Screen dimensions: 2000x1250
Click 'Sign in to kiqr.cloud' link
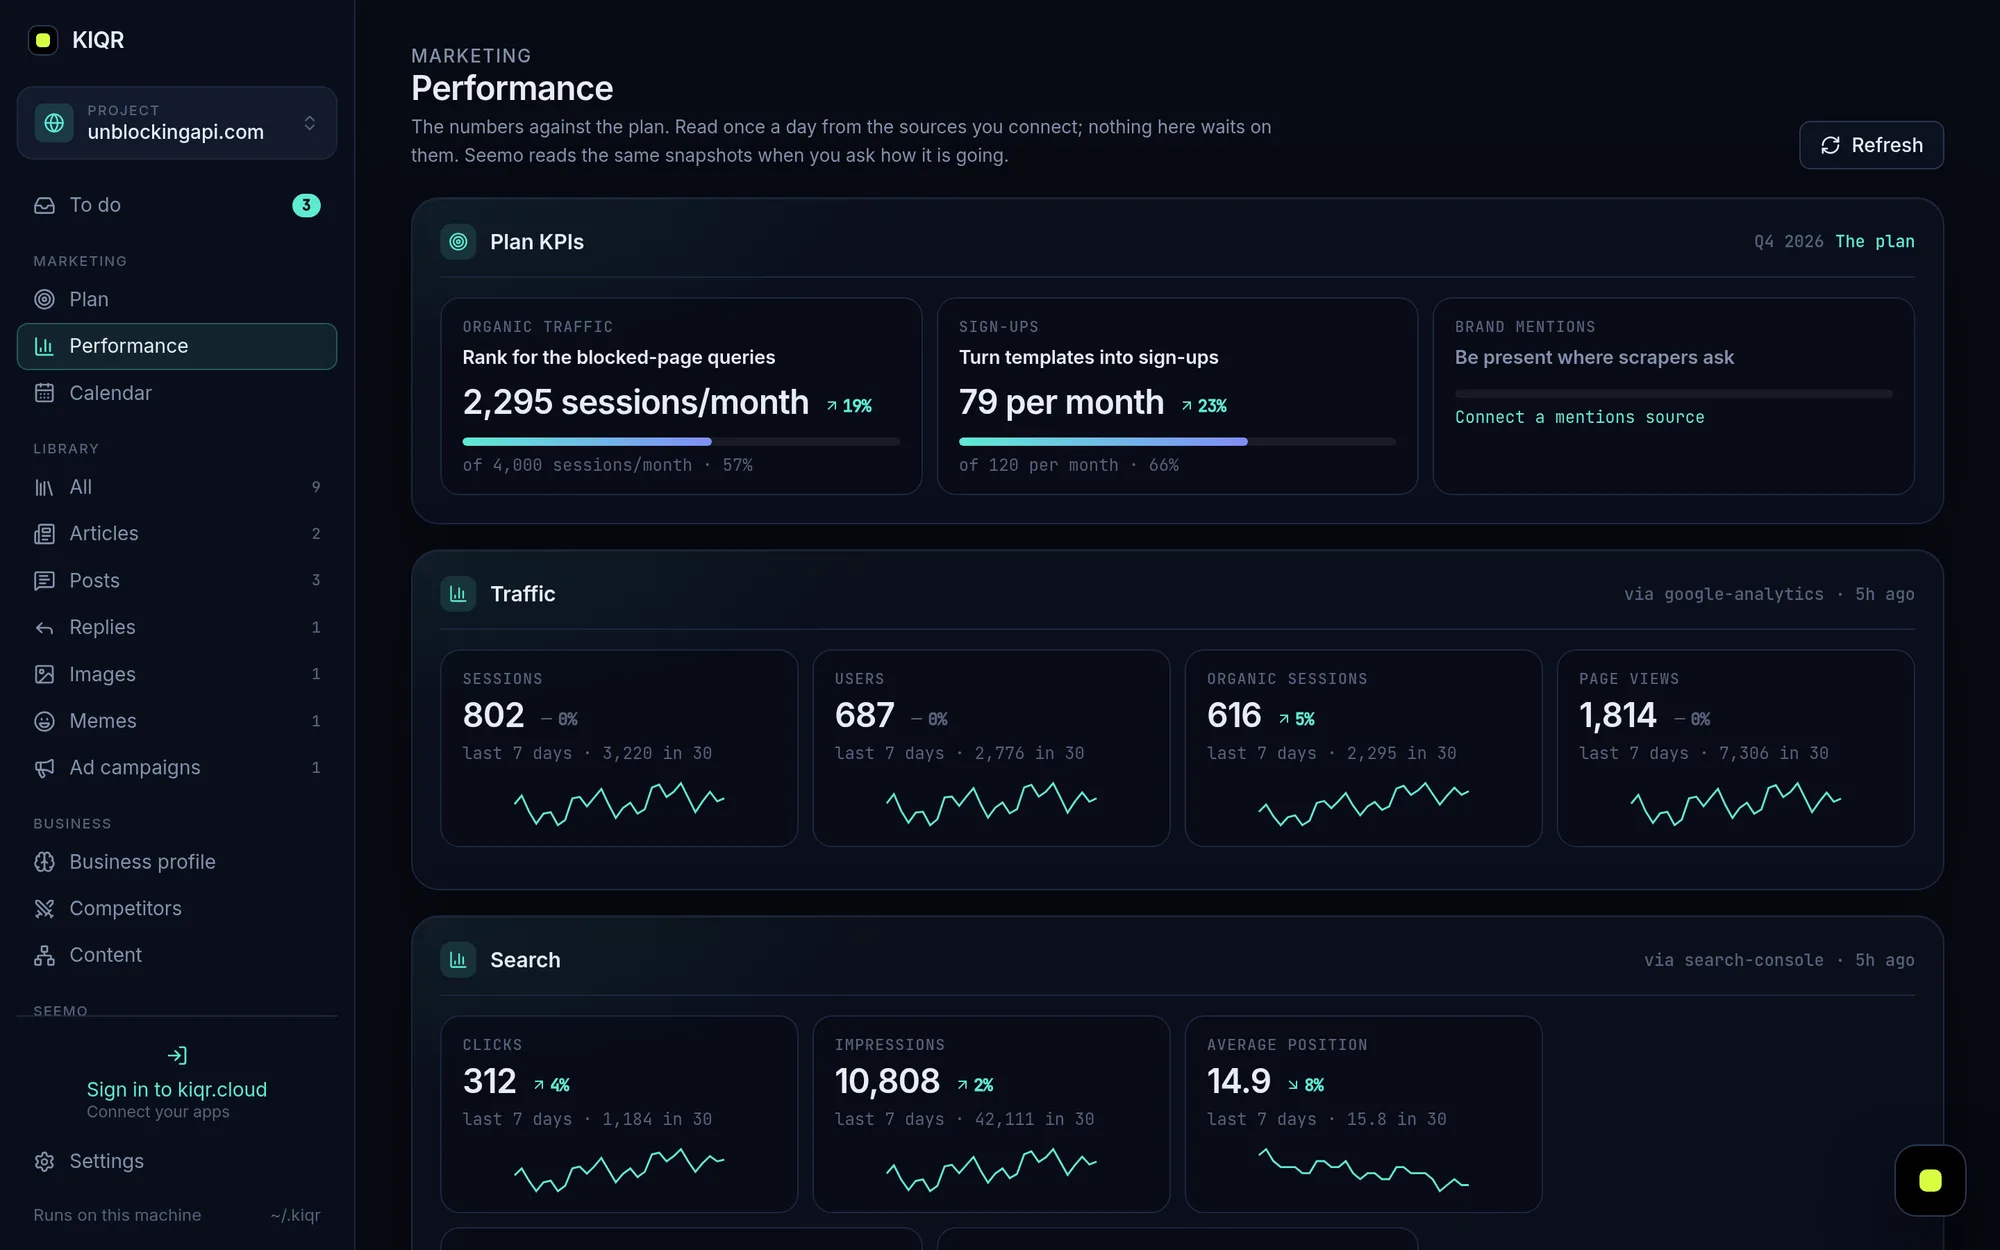pos(177,1089)
